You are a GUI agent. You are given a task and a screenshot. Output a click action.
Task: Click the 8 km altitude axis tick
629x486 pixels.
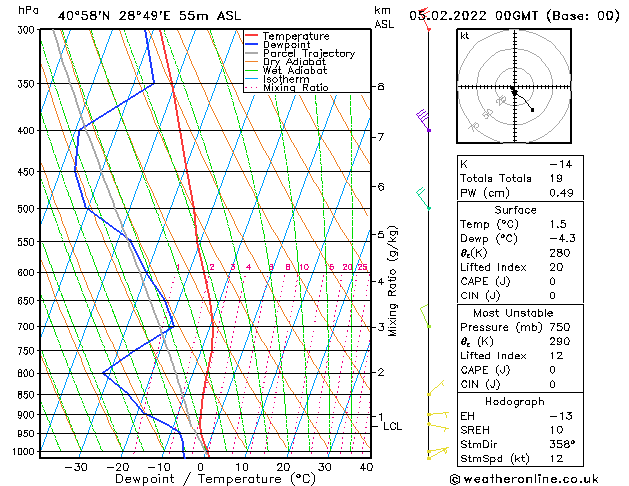[380, 87]
